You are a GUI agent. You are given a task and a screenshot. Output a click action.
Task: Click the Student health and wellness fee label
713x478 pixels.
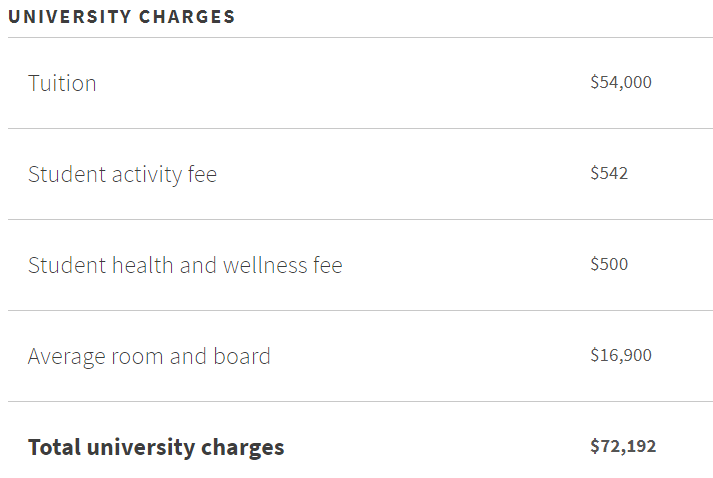(185, 265)
